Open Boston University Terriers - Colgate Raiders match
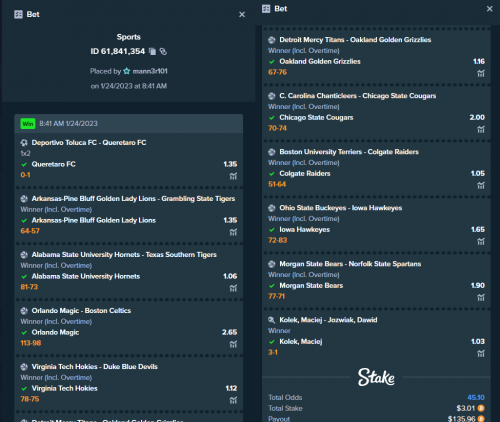Image resolution: width=500 pixels, height=422 pixels. point(349,152)
